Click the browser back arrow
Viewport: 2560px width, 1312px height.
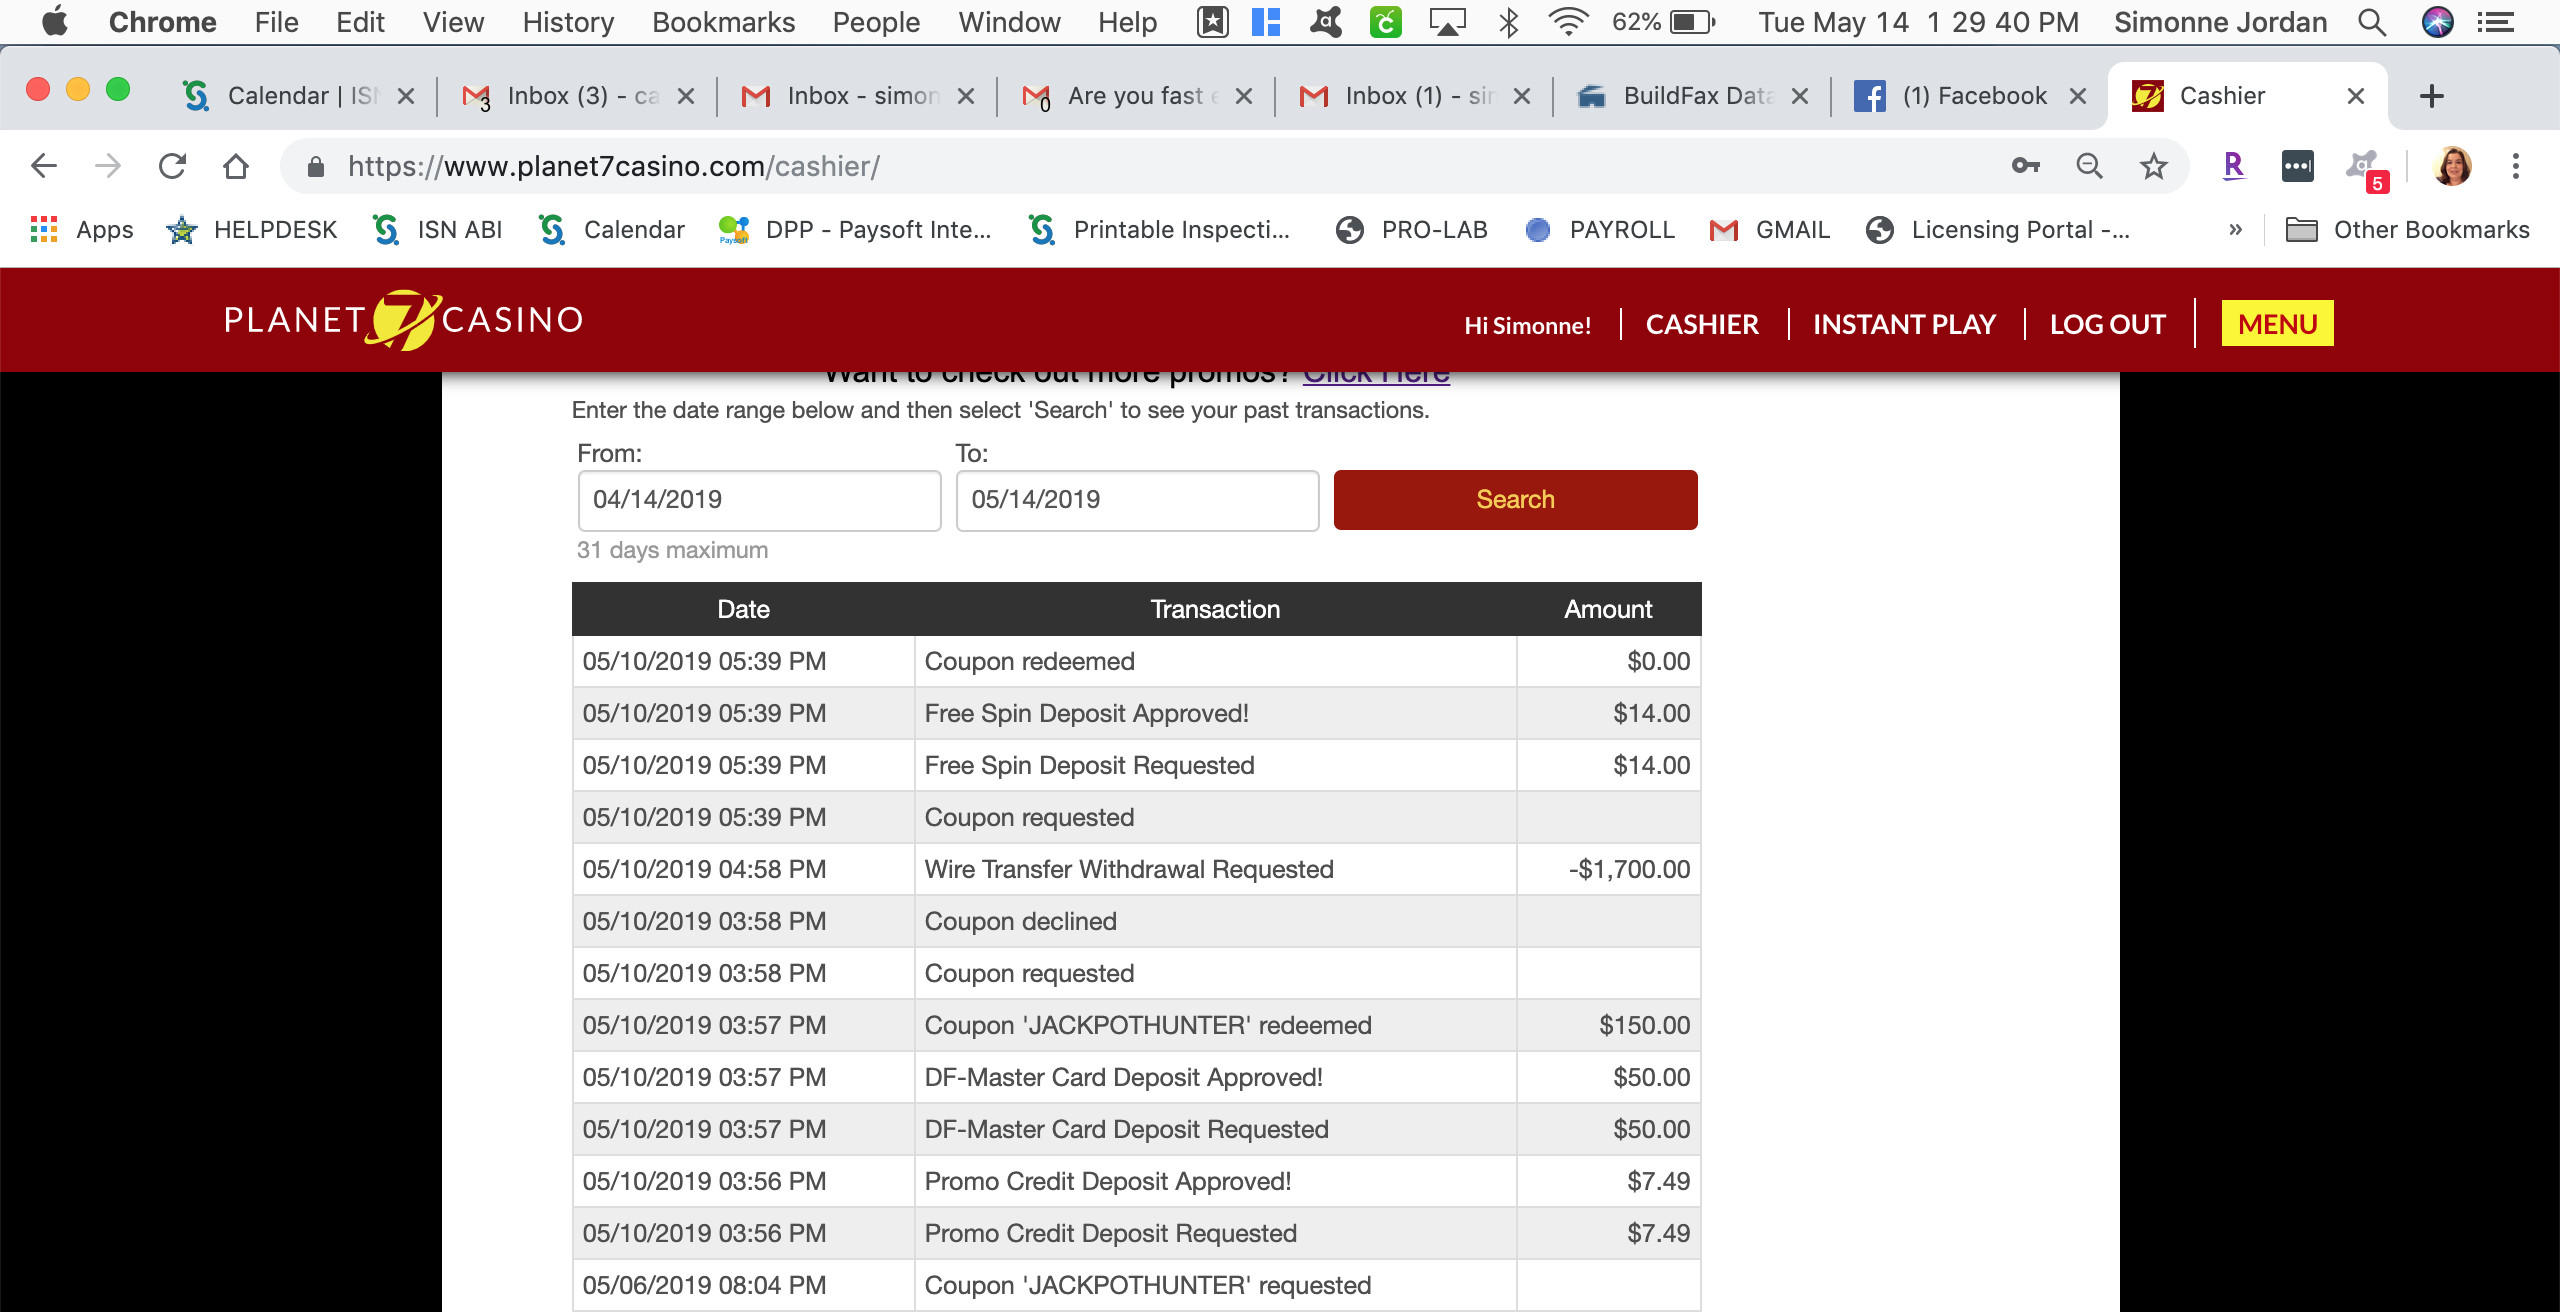coord(44,166)
